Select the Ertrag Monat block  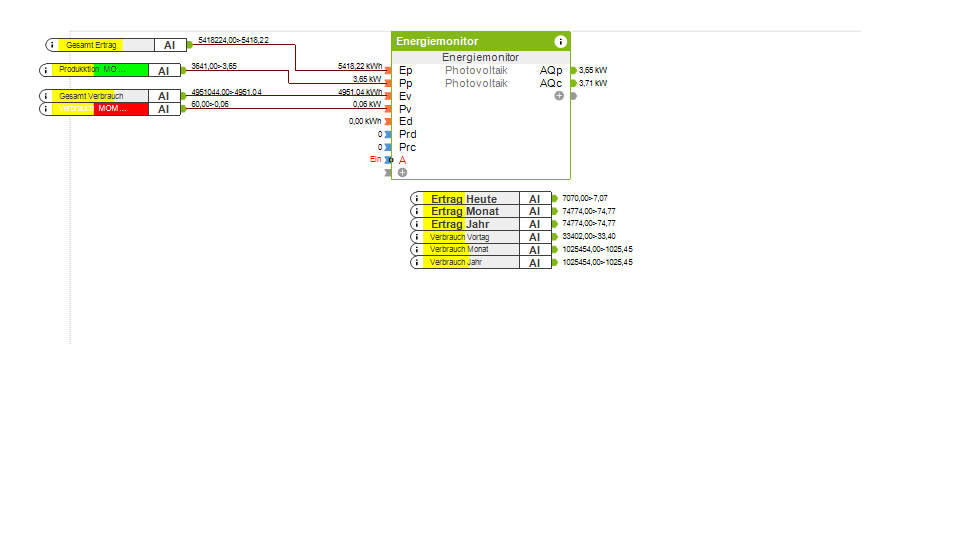(x=481, y=211)
